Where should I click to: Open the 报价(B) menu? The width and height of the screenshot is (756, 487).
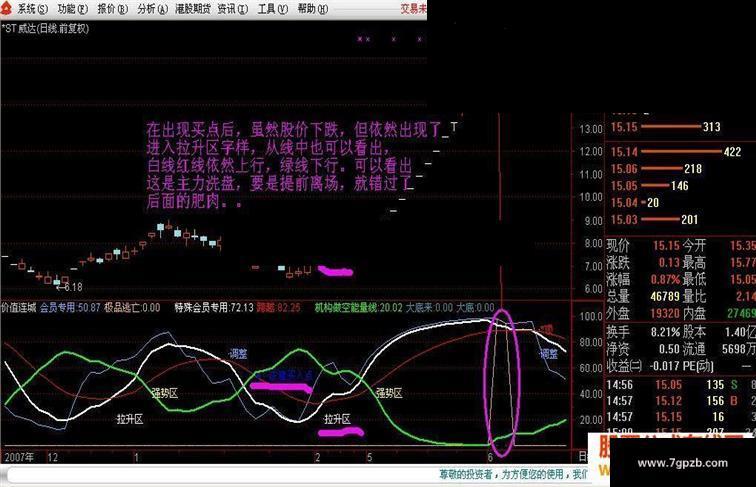point(113,9)
